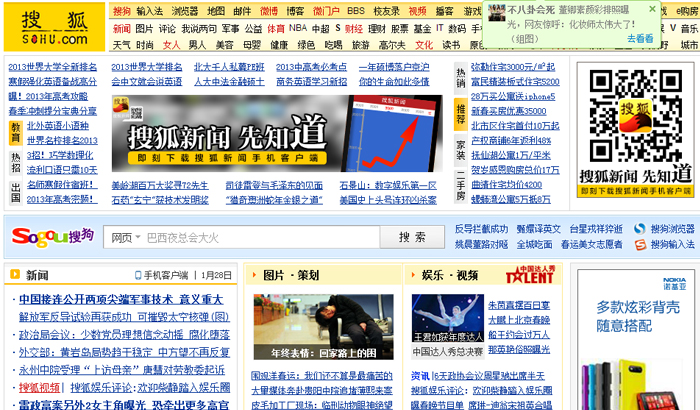The height and width of the screenshot is (410, 700).
Task: Open the 北大千人私募PE班 link
Action: [229, 67]
